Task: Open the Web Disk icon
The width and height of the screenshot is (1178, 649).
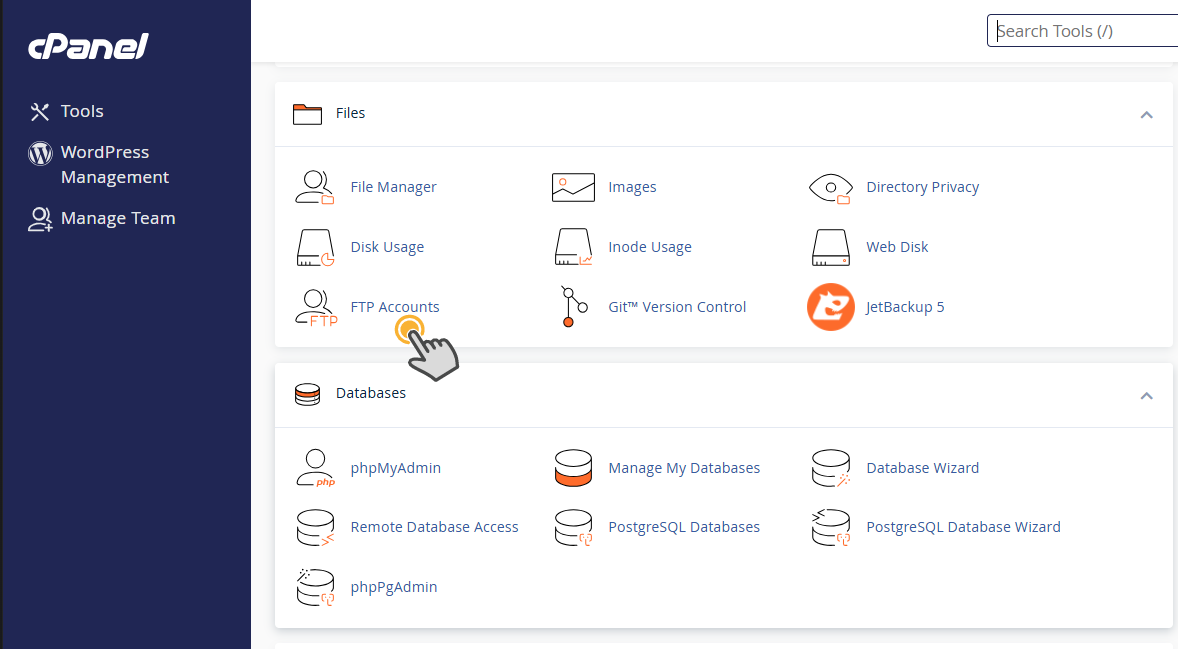Action: (x=830, y=247)
